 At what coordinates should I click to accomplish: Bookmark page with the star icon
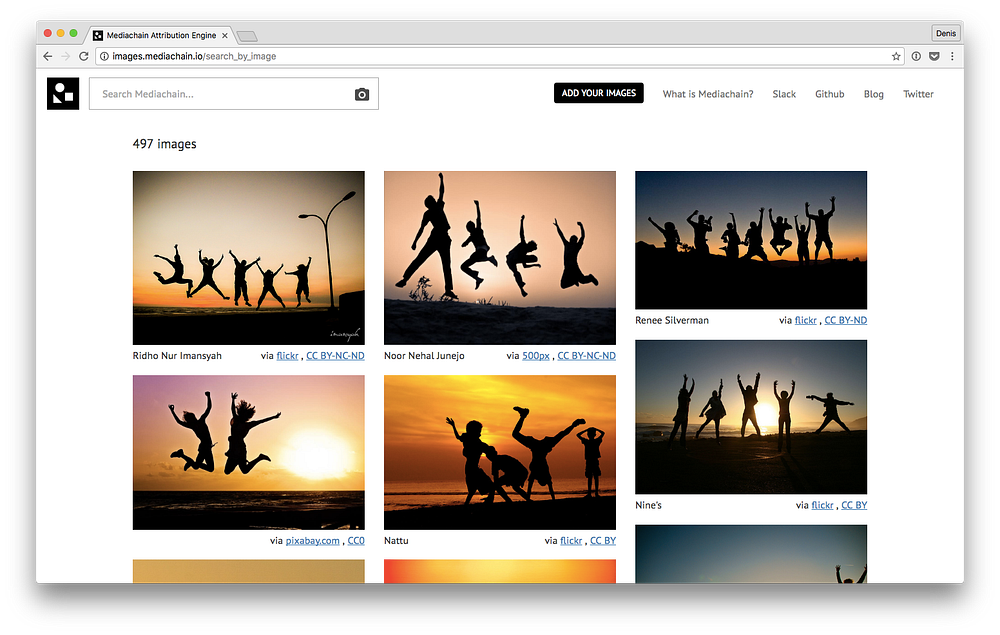tap(896, 56)
